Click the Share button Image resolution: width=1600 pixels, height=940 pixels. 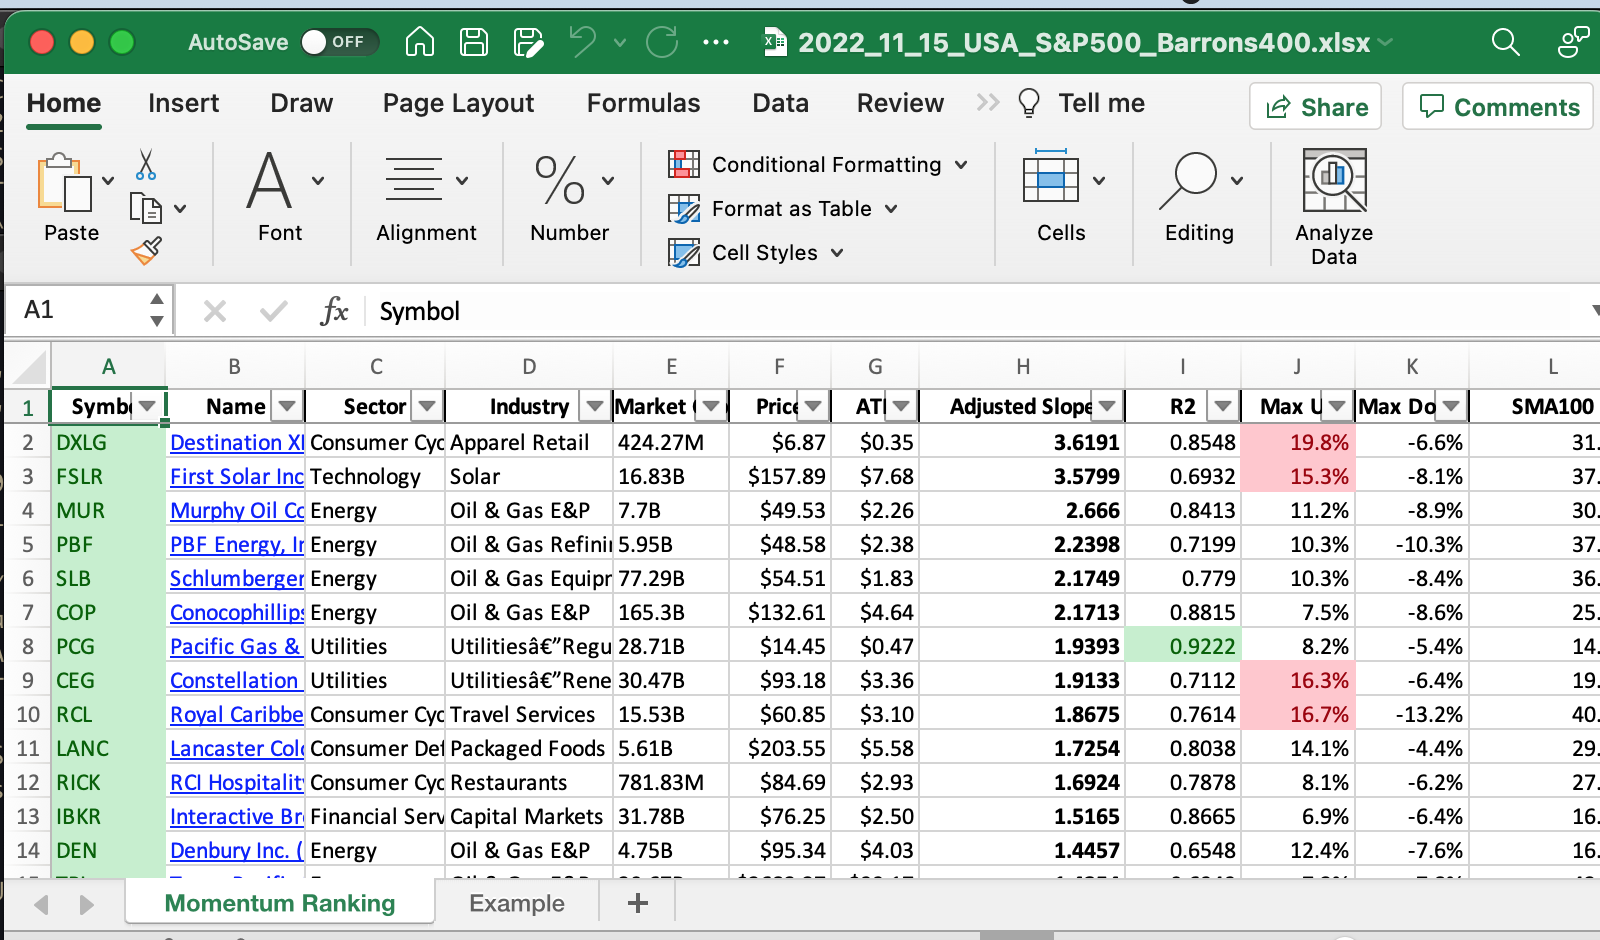click(1315, 107)
